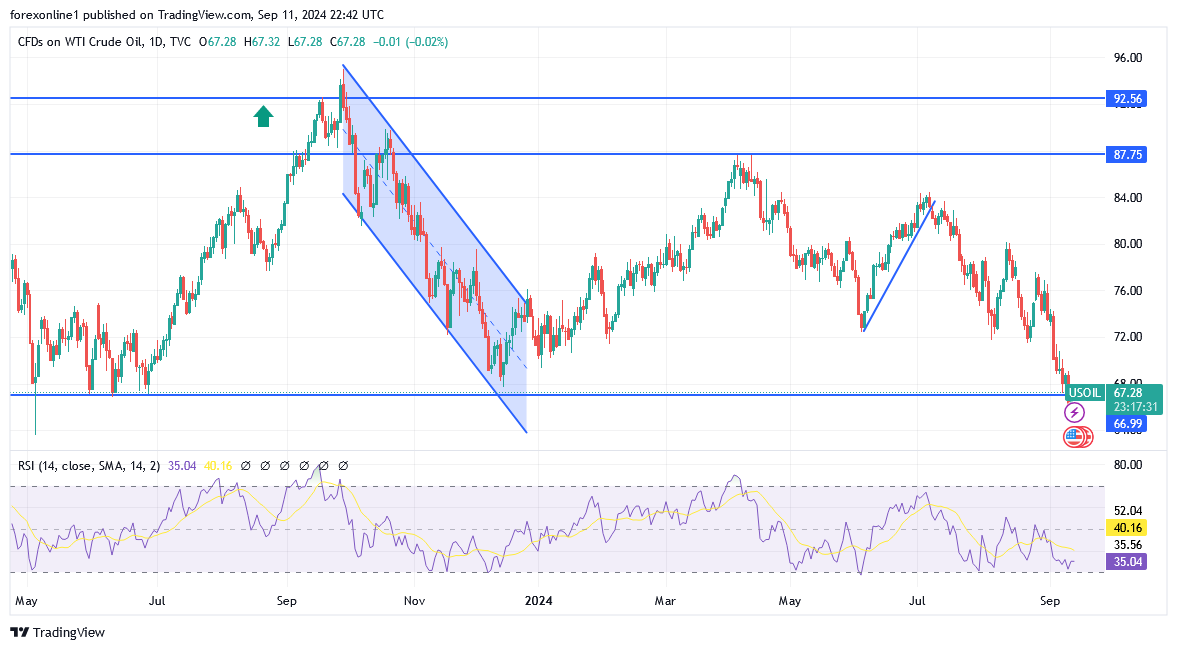Click the close value C67.28

coord(346,42)
